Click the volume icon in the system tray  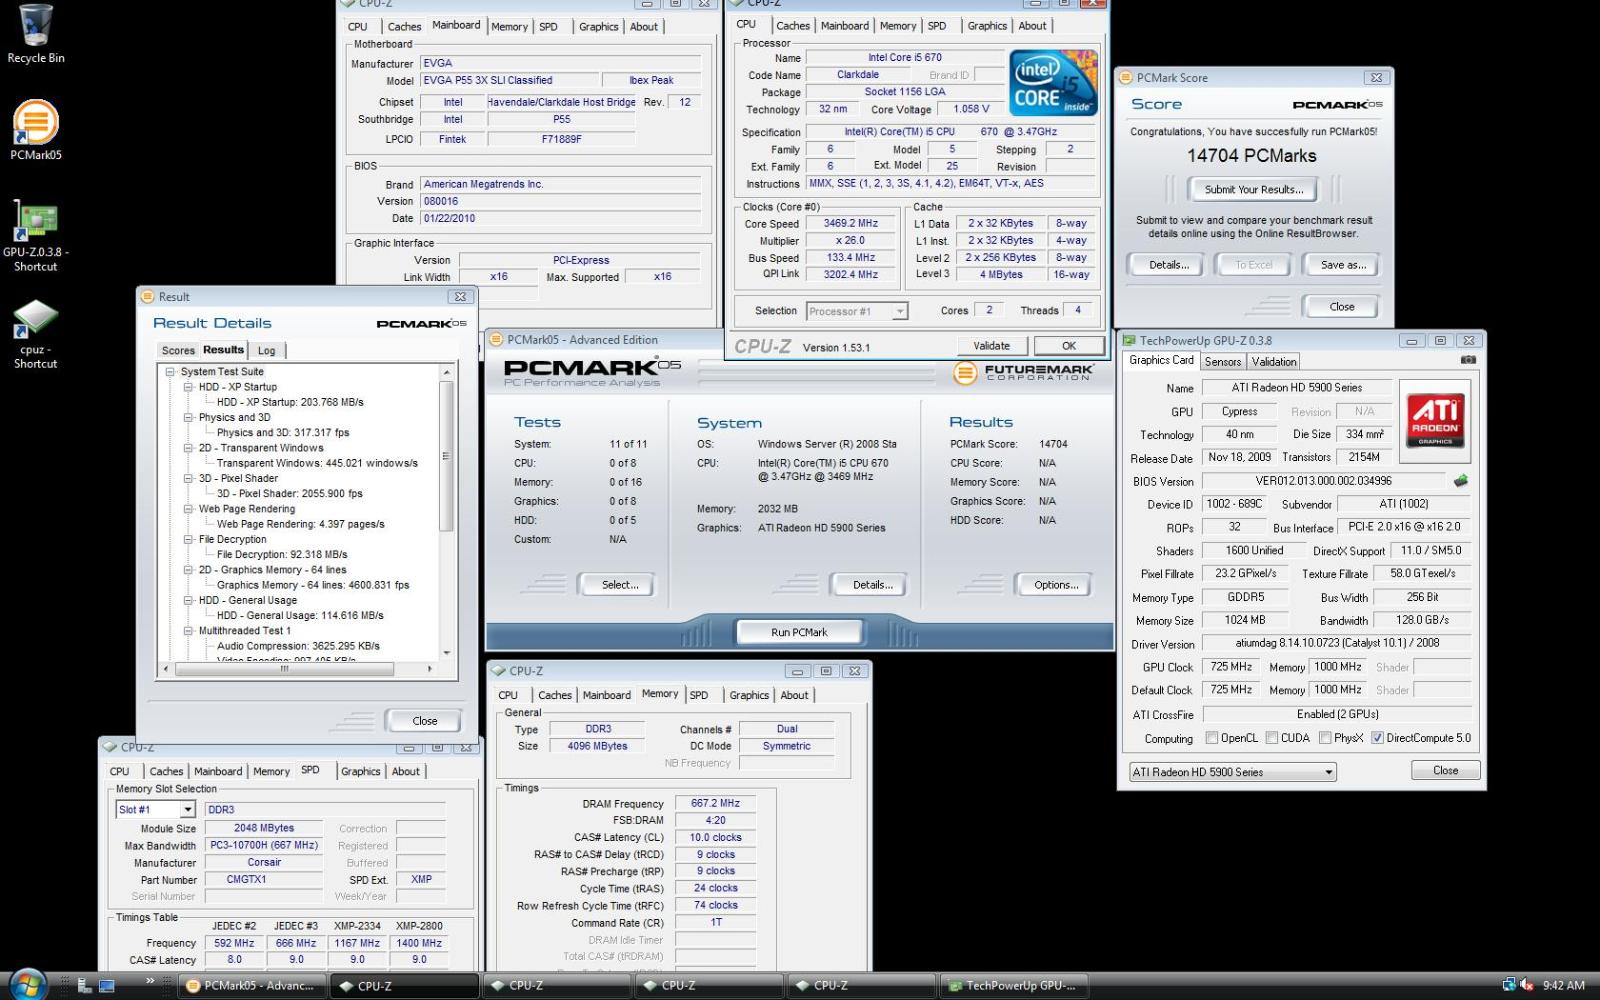[x=1527, y=985]
